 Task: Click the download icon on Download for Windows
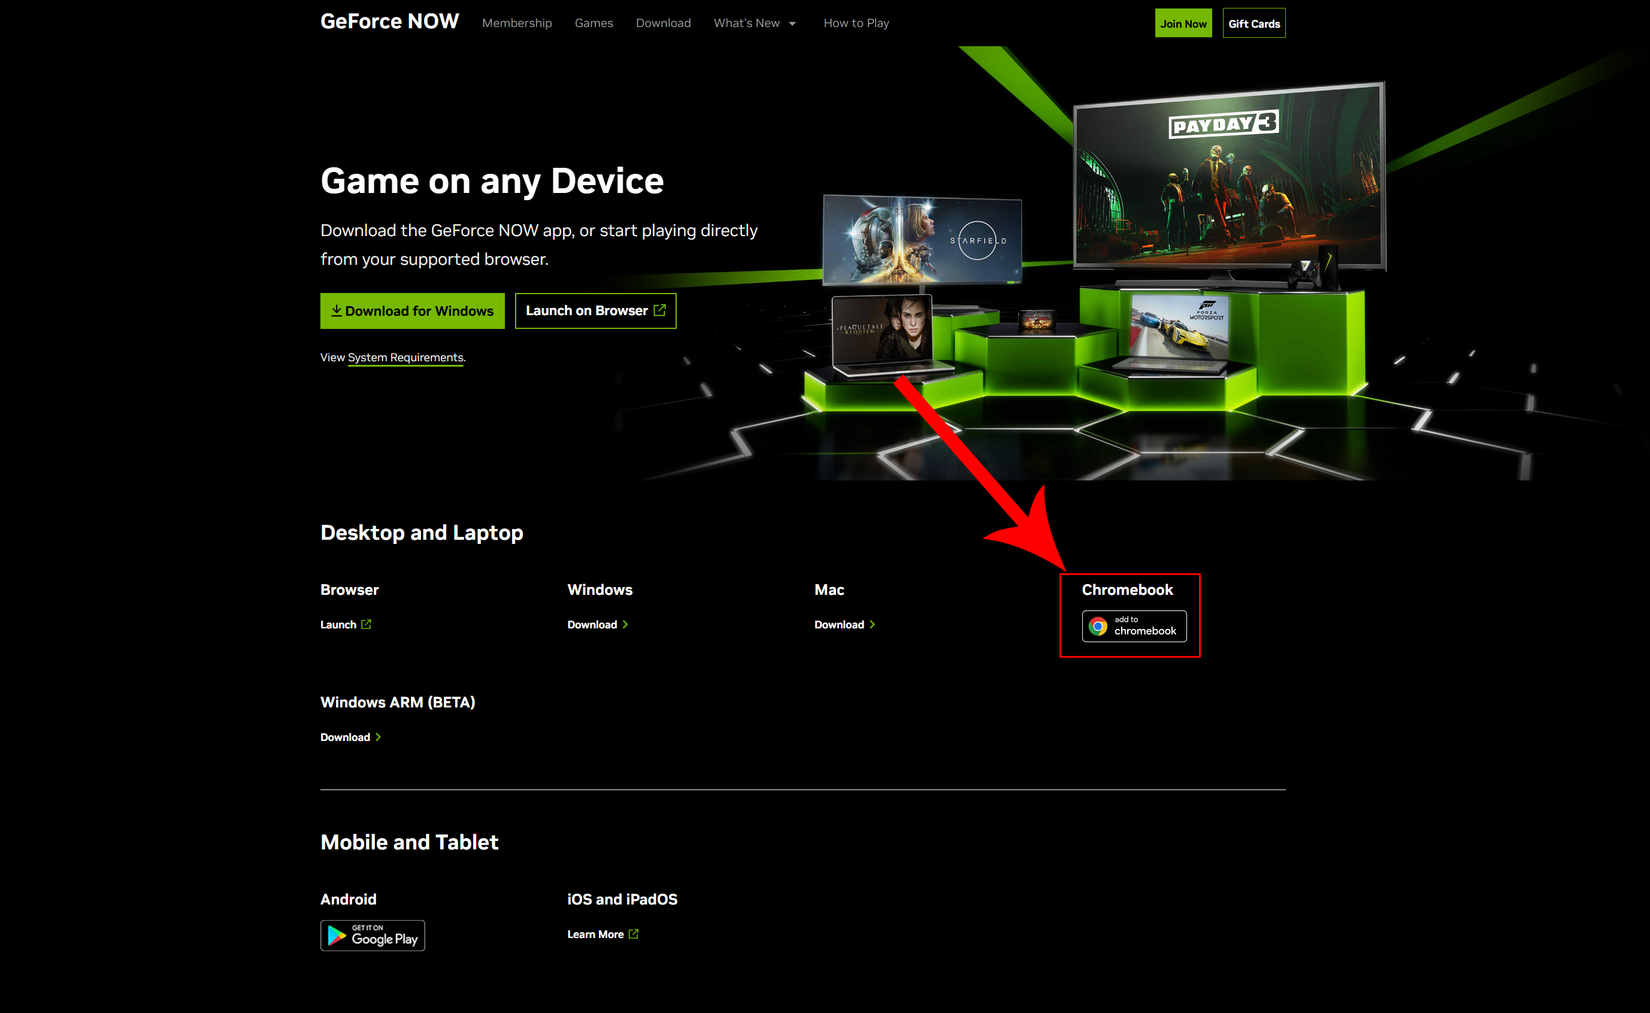[x=338, y=310]
